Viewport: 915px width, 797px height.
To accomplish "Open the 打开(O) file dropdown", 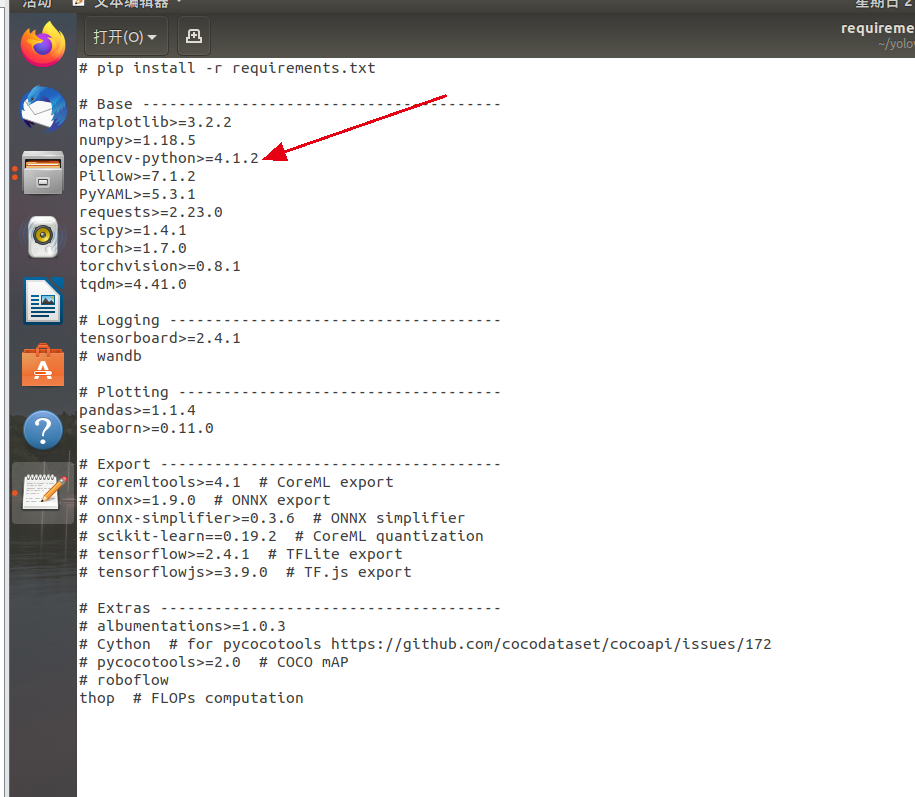I will [125, 36].
